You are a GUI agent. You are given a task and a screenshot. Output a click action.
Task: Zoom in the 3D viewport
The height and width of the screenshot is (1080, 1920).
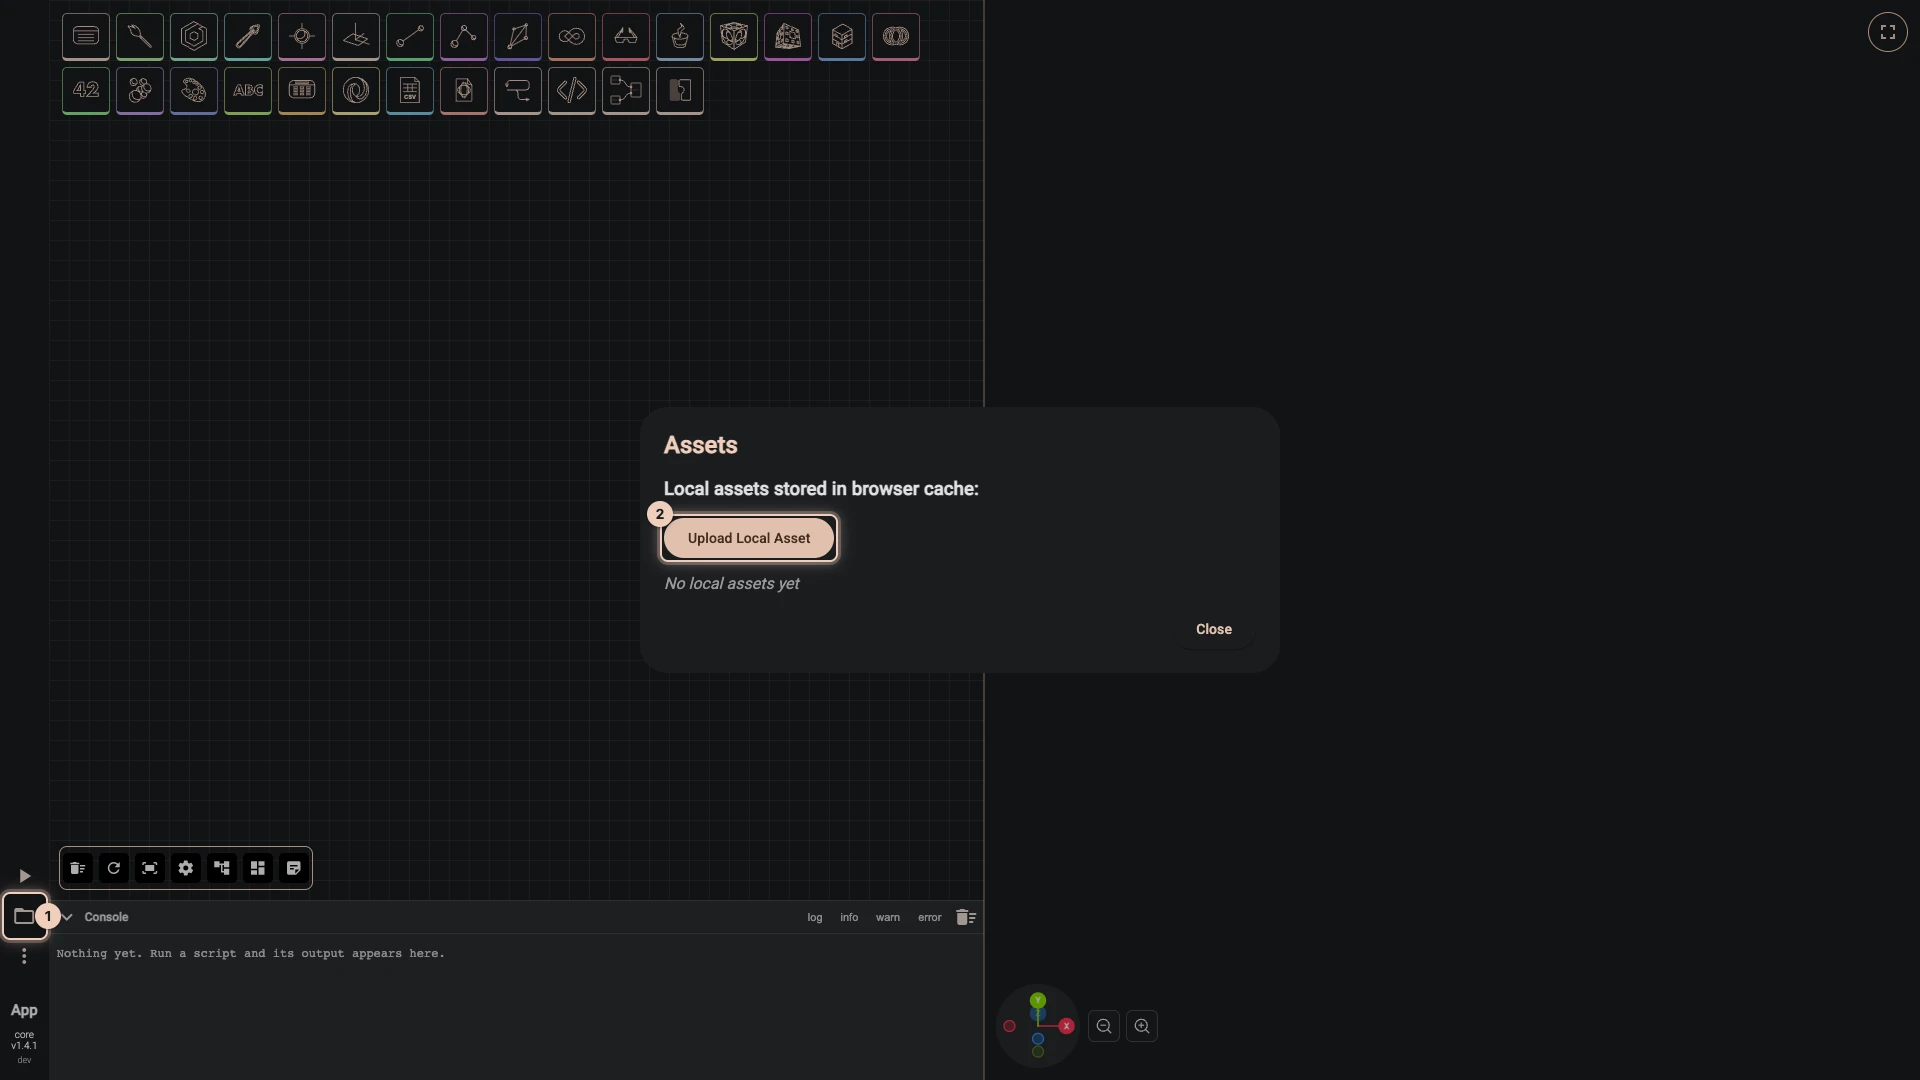1142,1026
